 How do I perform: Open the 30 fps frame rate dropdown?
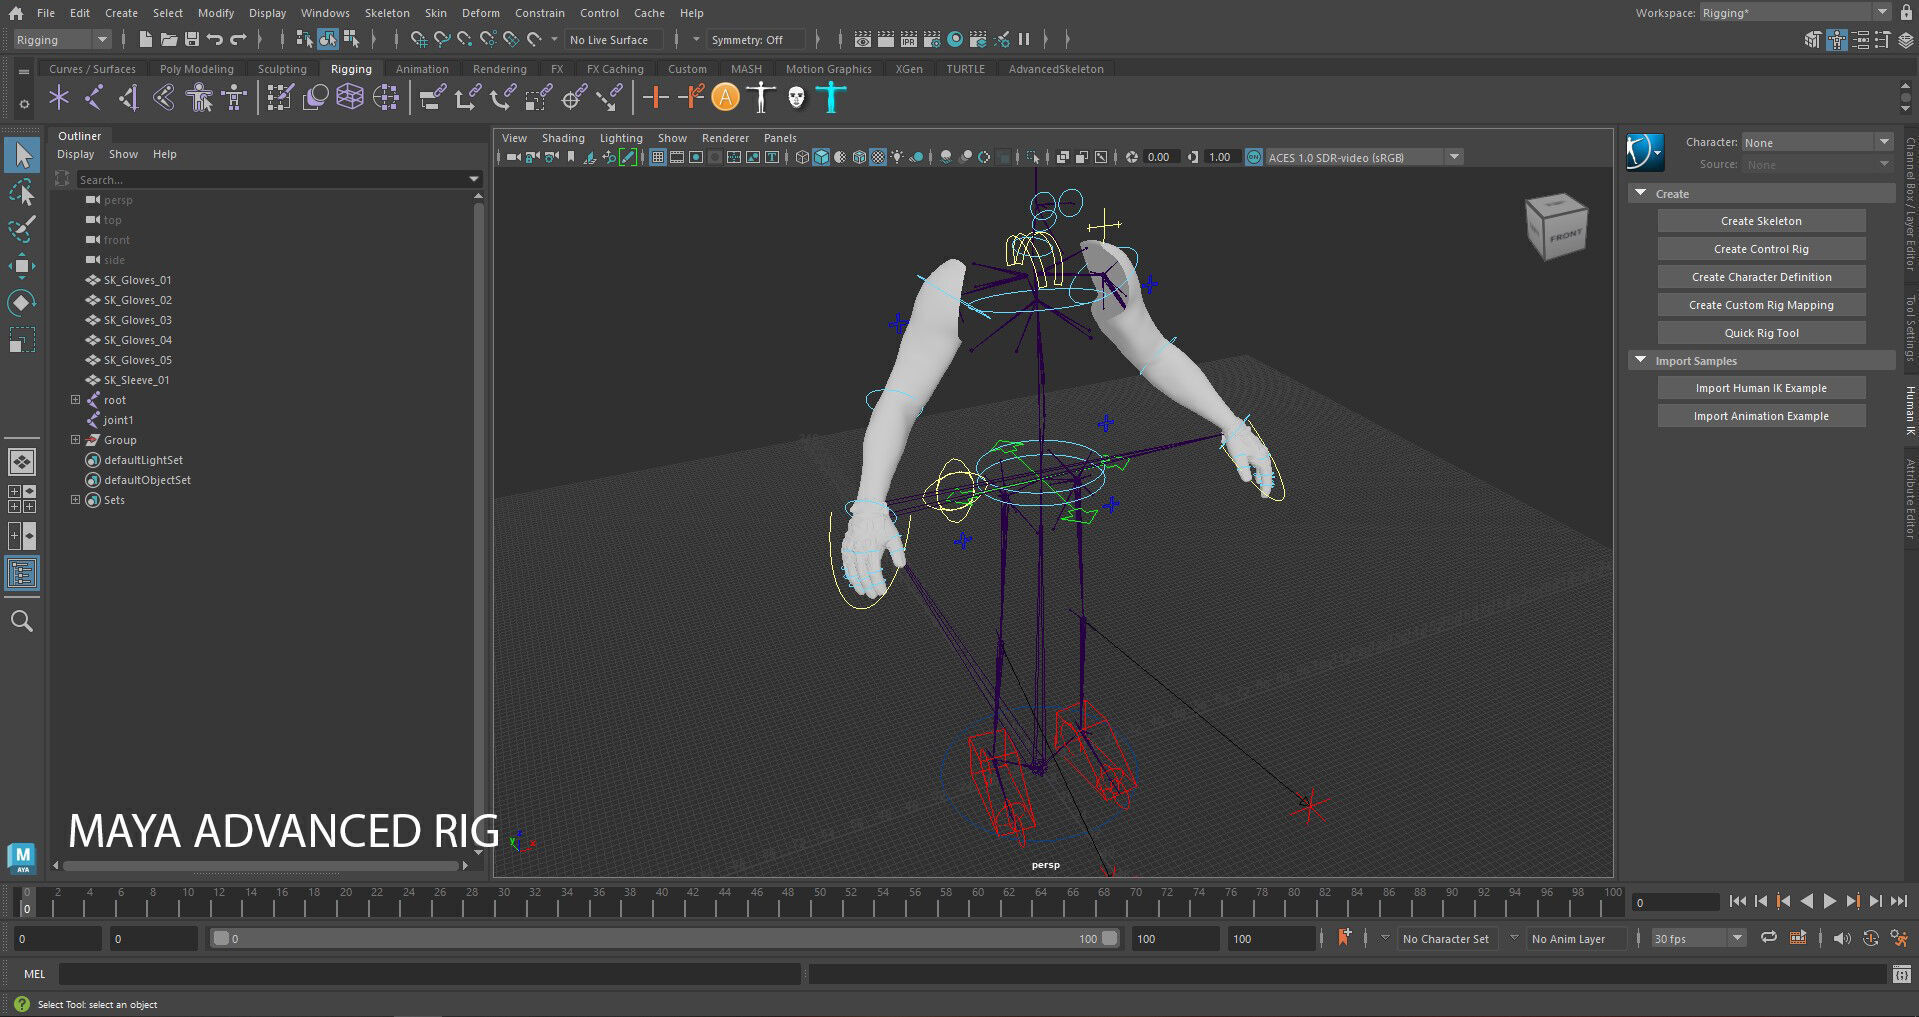[1698, 938]
